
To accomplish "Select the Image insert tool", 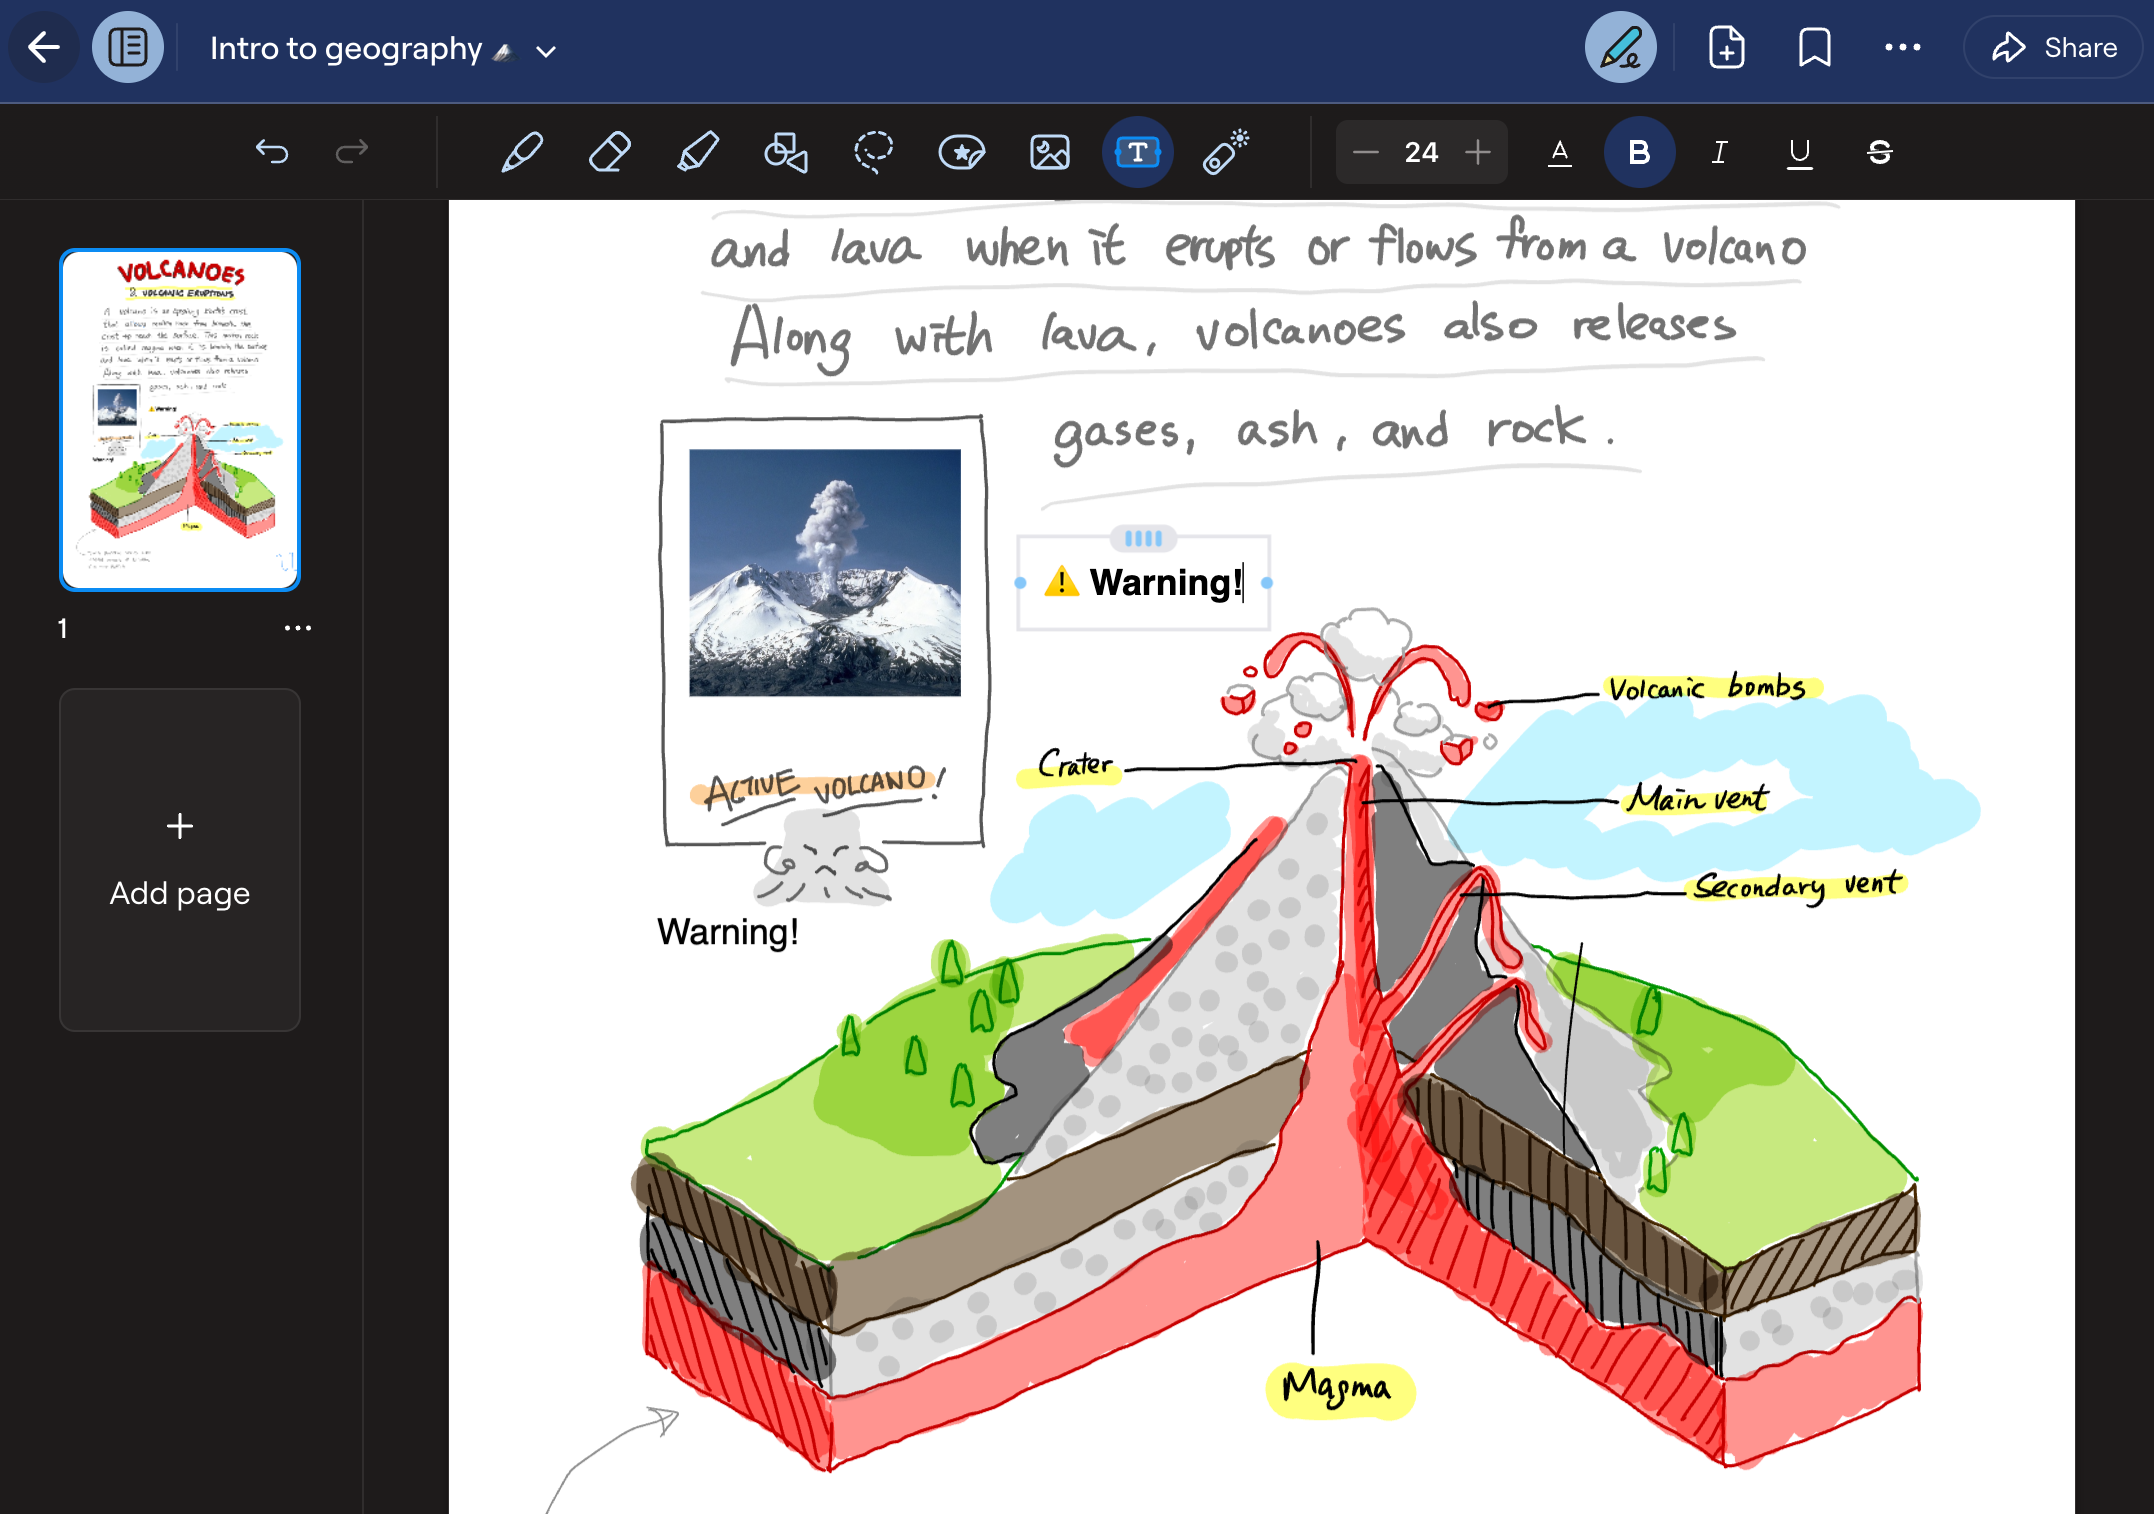I will 1050,151.
